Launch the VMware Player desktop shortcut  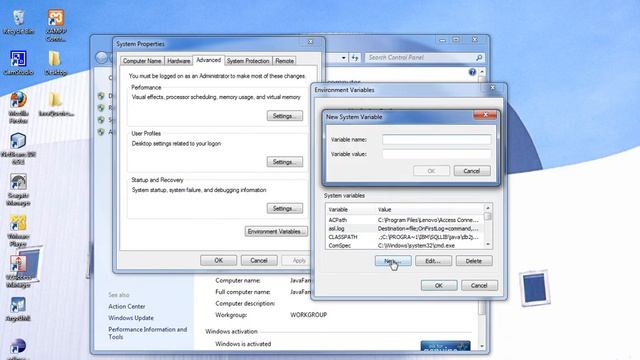(x=18, y=231)
